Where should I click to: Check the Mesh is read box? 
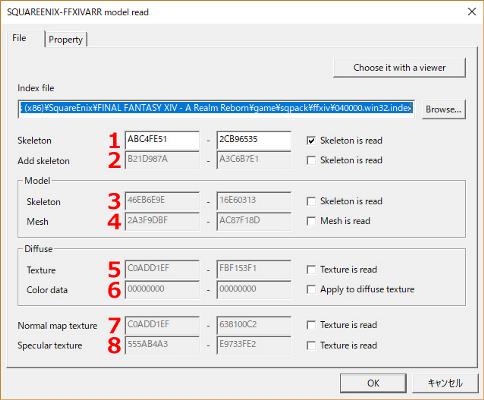point(311,221)
